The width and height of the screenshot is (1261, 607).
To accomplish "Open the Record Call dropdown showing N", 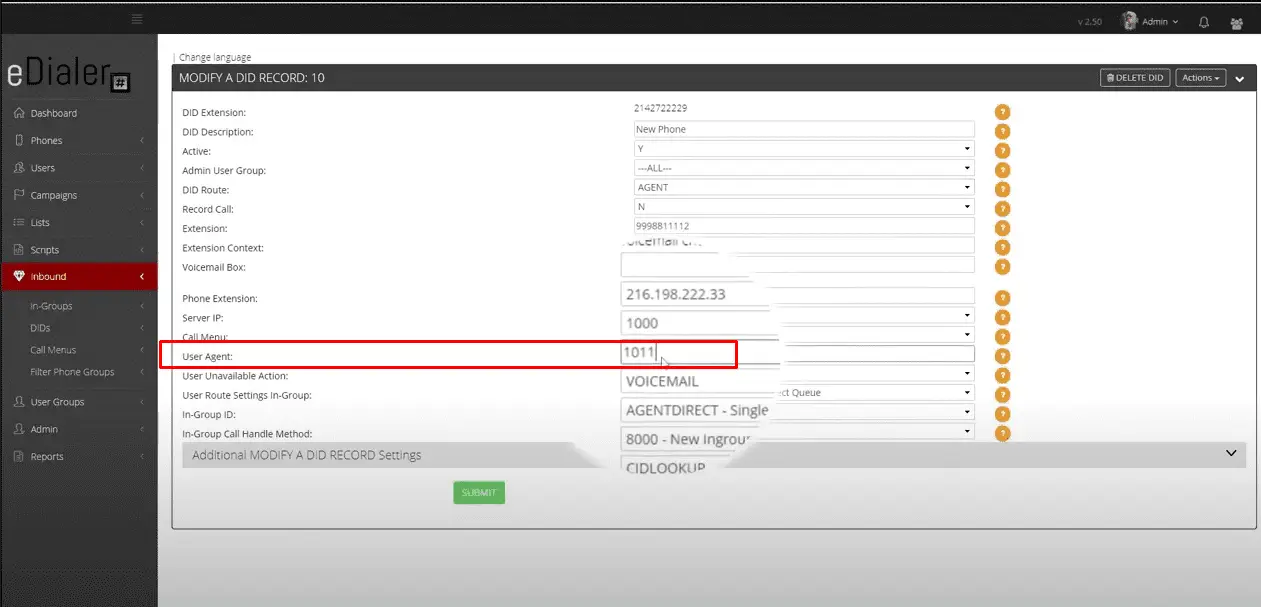I will (x=804, y=207).
